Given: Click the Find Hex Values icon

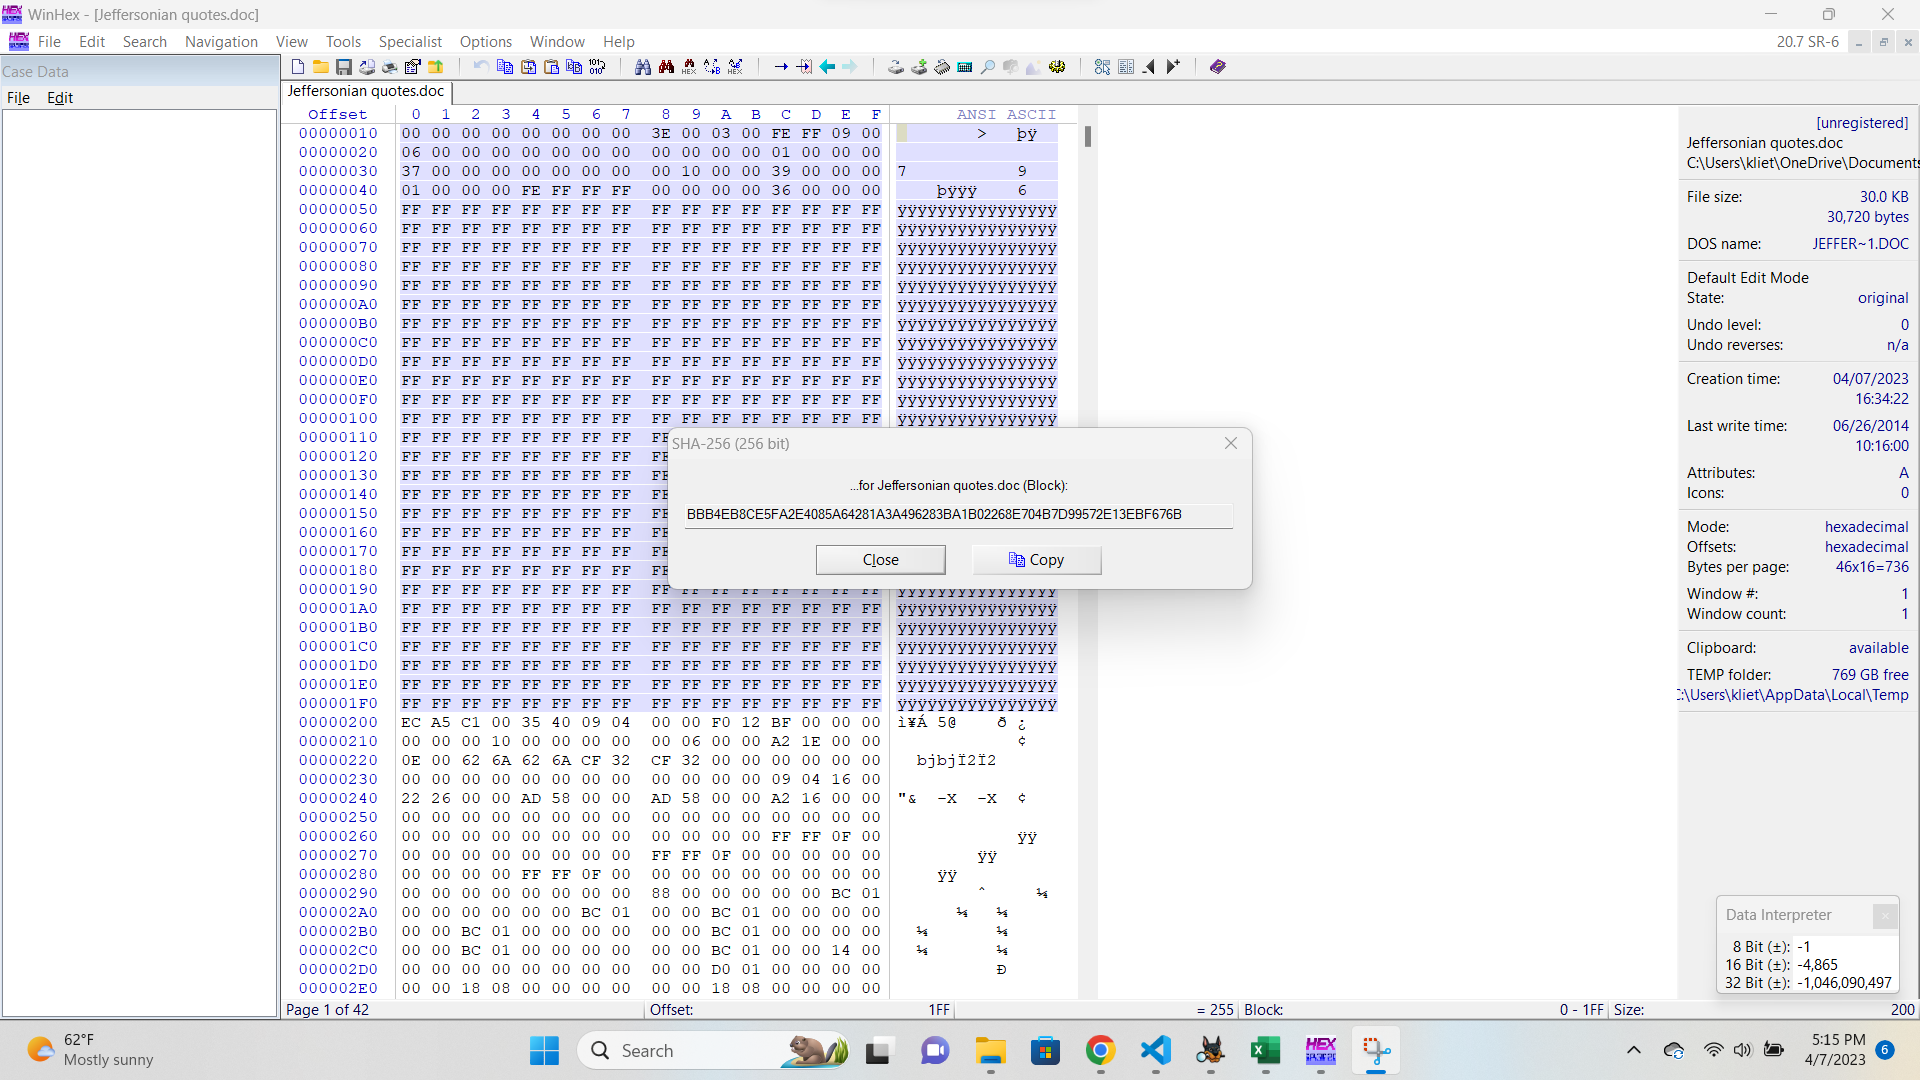Looking at the screenshot, I should [689, 67].
